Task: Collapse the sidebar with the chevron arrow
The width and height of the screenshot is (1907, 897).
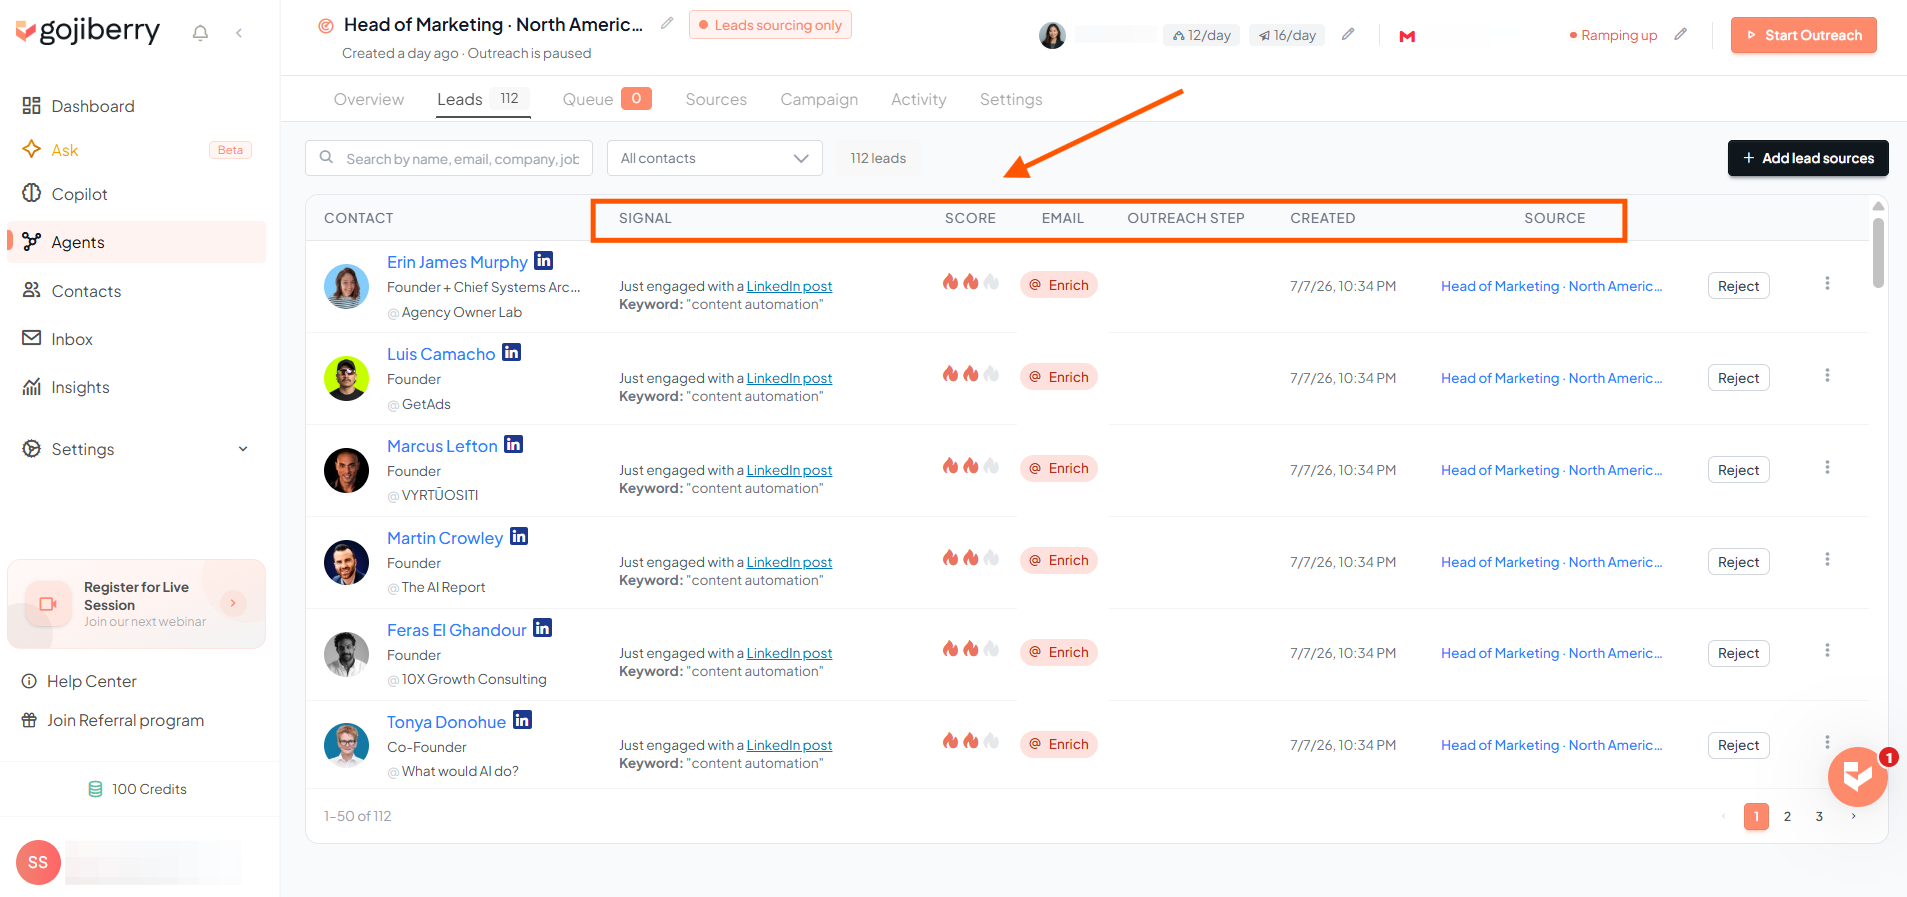Action: (x=239, y=33)
